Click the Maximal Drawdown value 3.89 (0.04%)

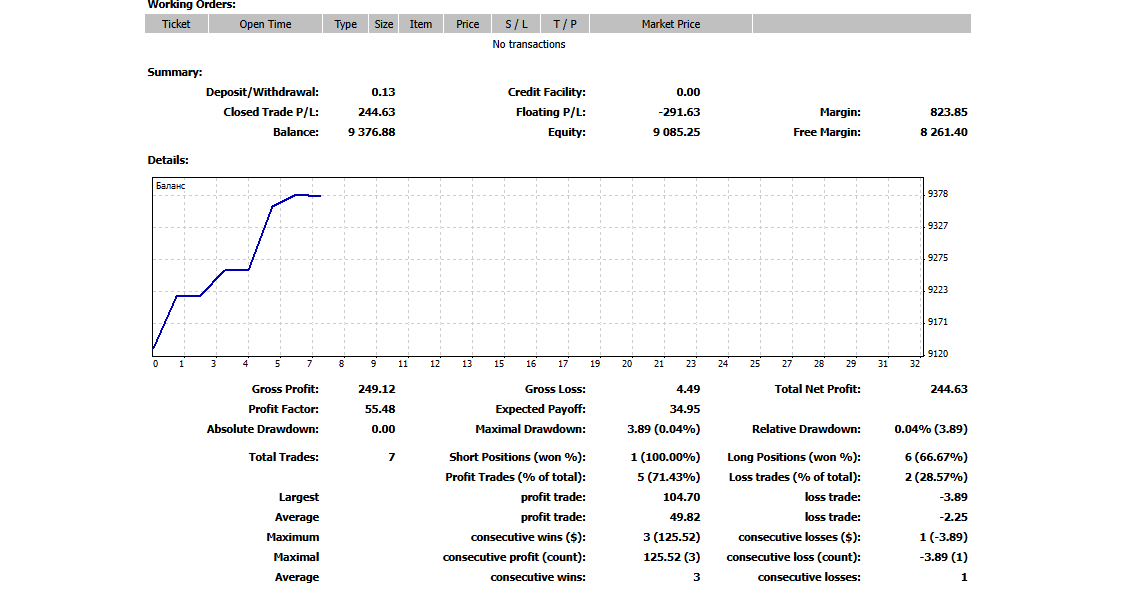point(663,429)
